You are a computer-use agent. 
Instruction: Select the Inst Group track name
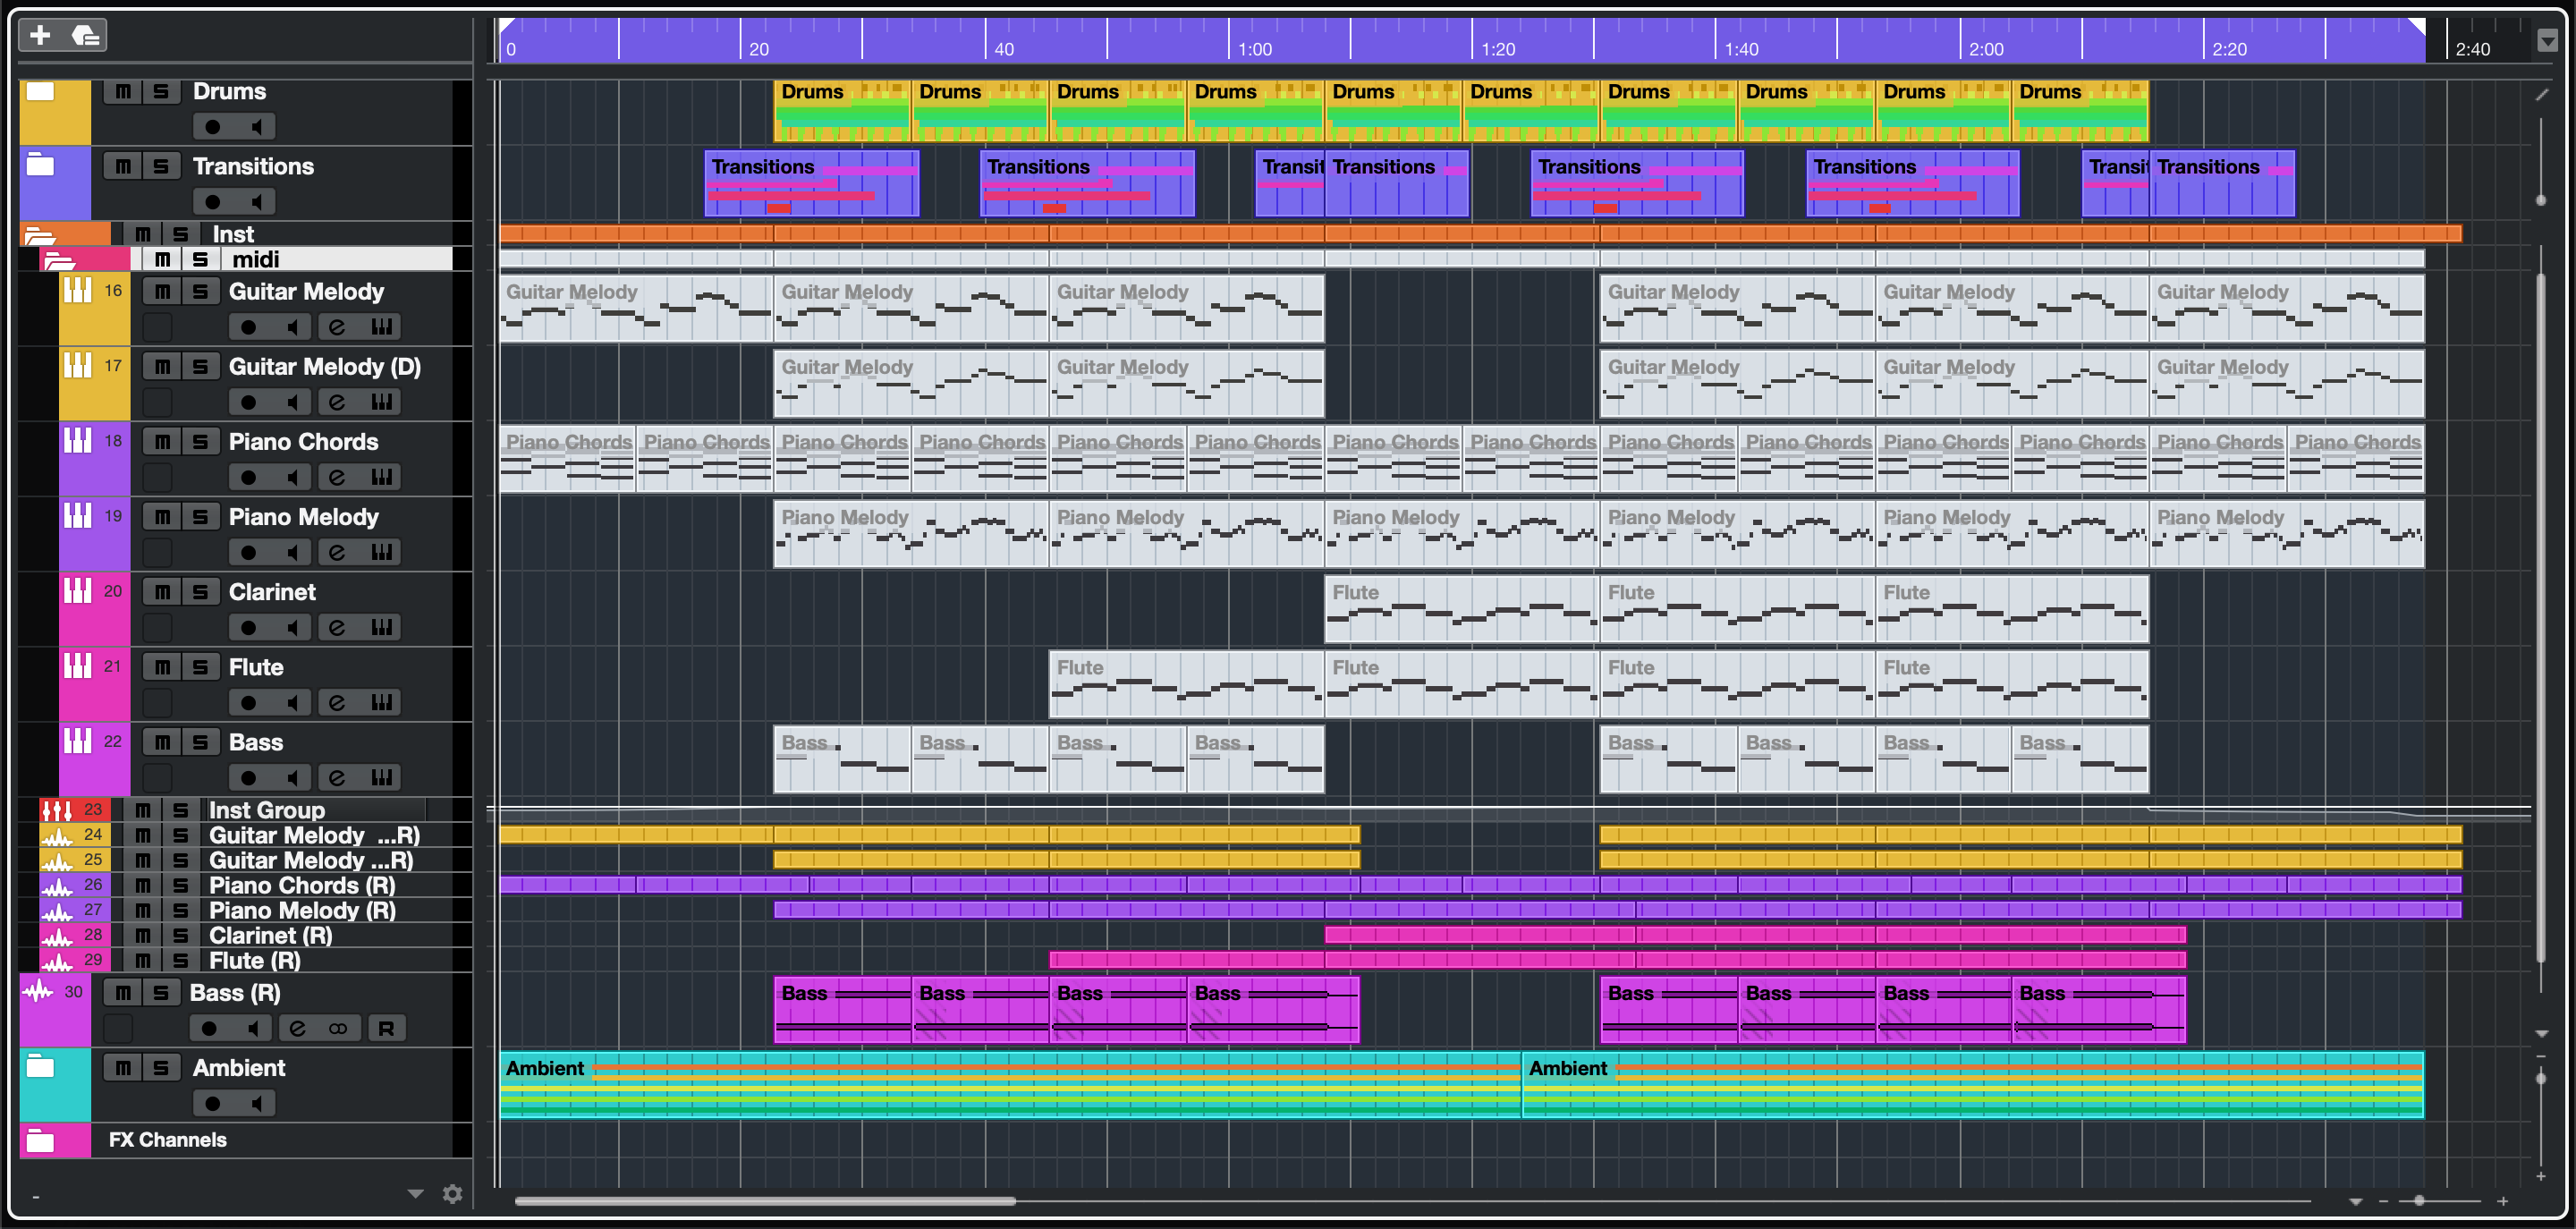point(266,809)
